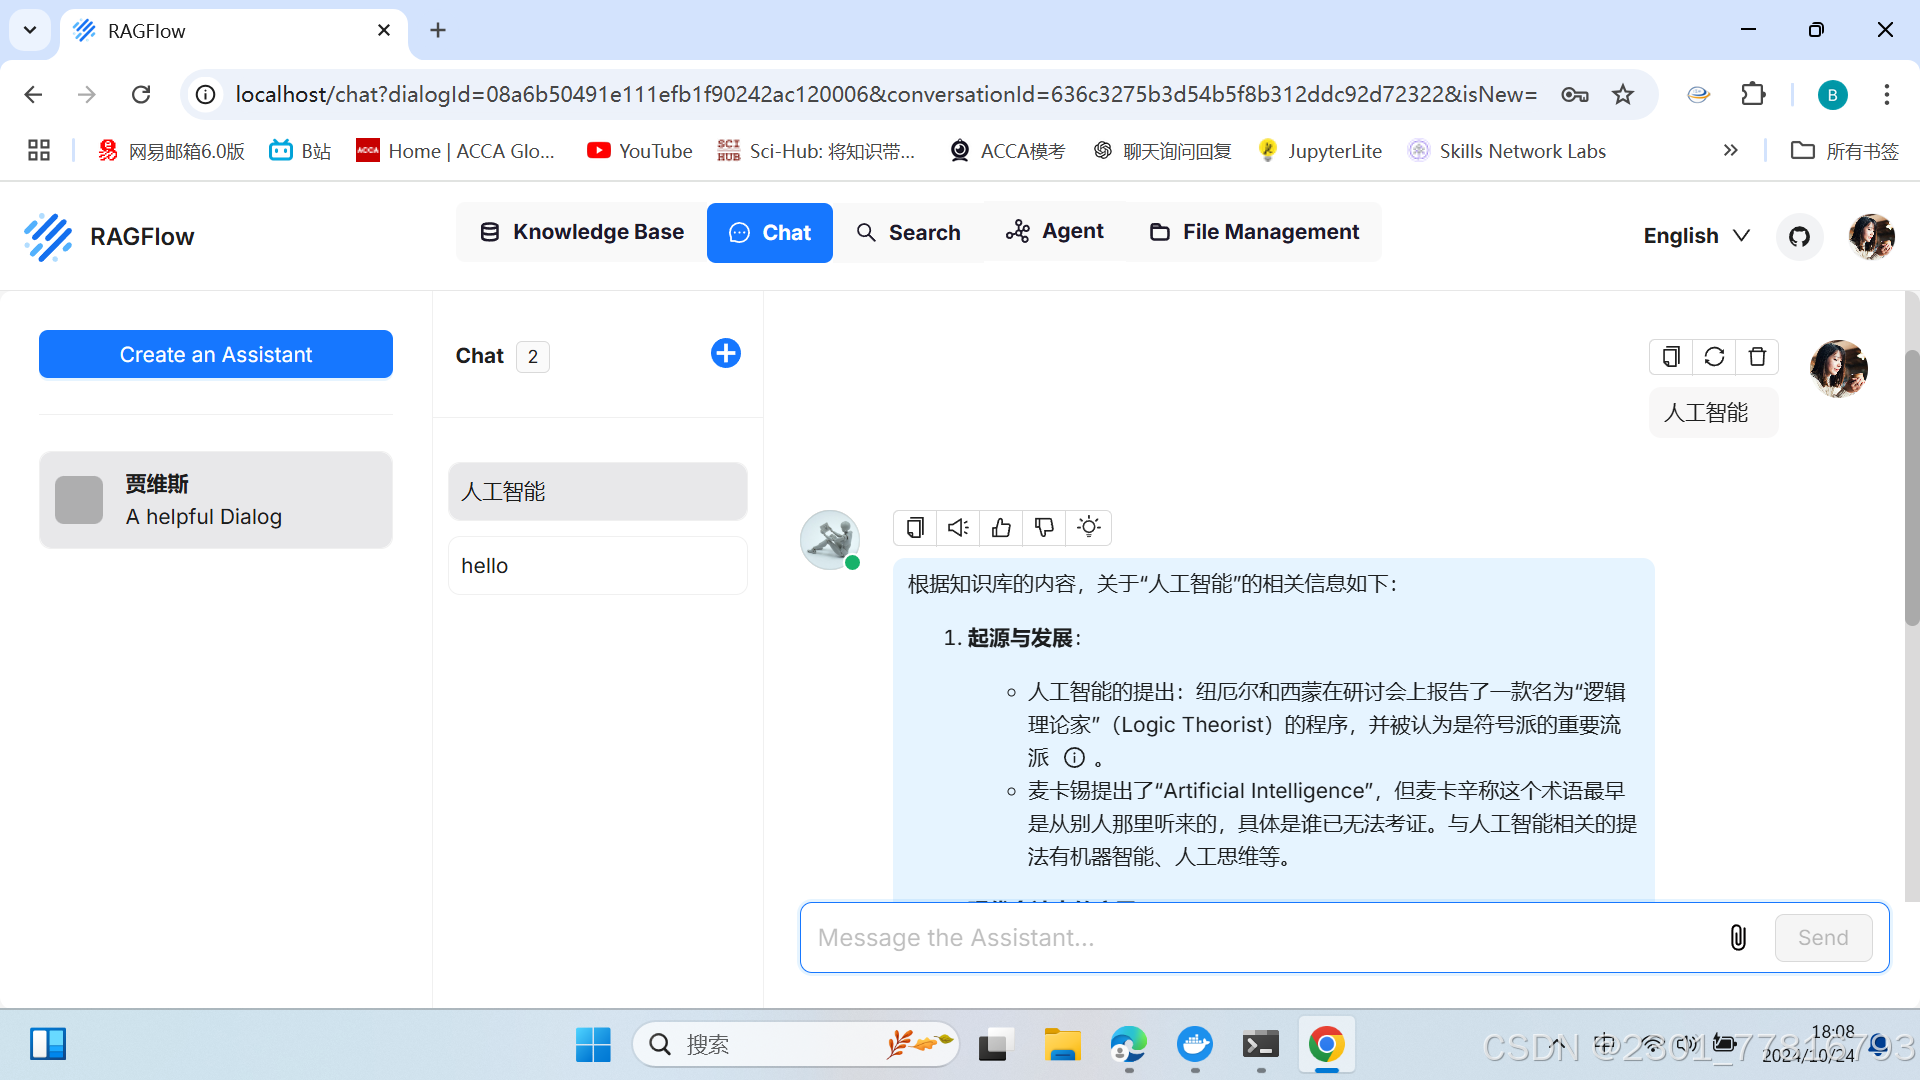Give thumbs up feedback

[1001, 527]
